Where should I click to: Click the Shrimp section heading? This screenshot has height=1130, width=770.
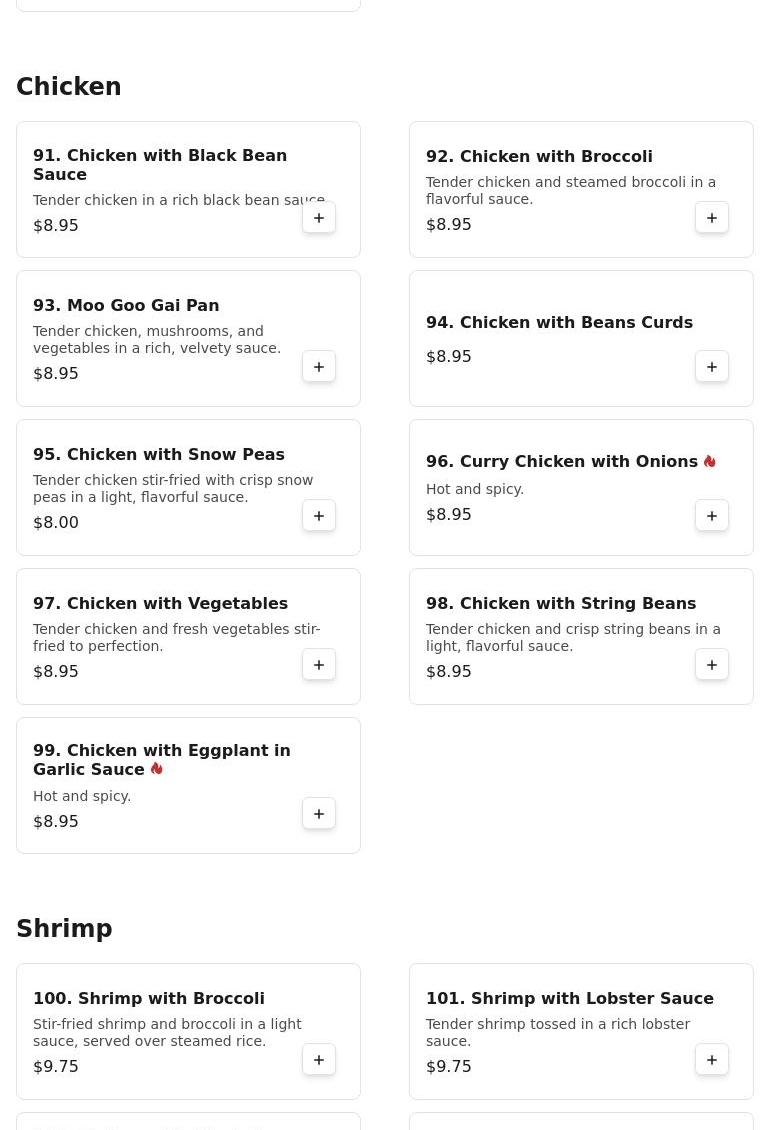(64, 929)
